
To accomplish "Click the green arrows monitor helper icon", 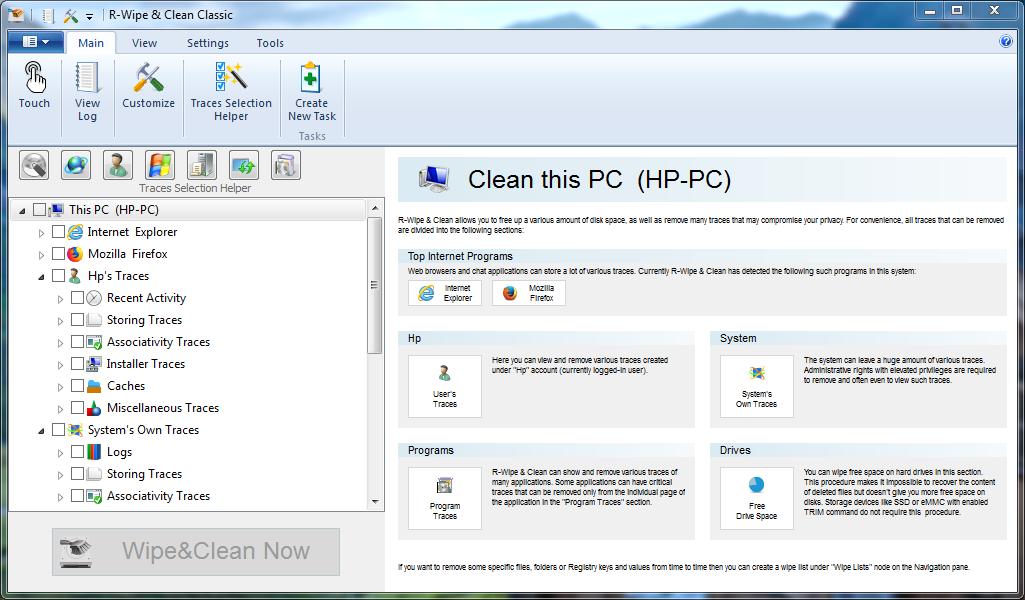I will point(244,165).
